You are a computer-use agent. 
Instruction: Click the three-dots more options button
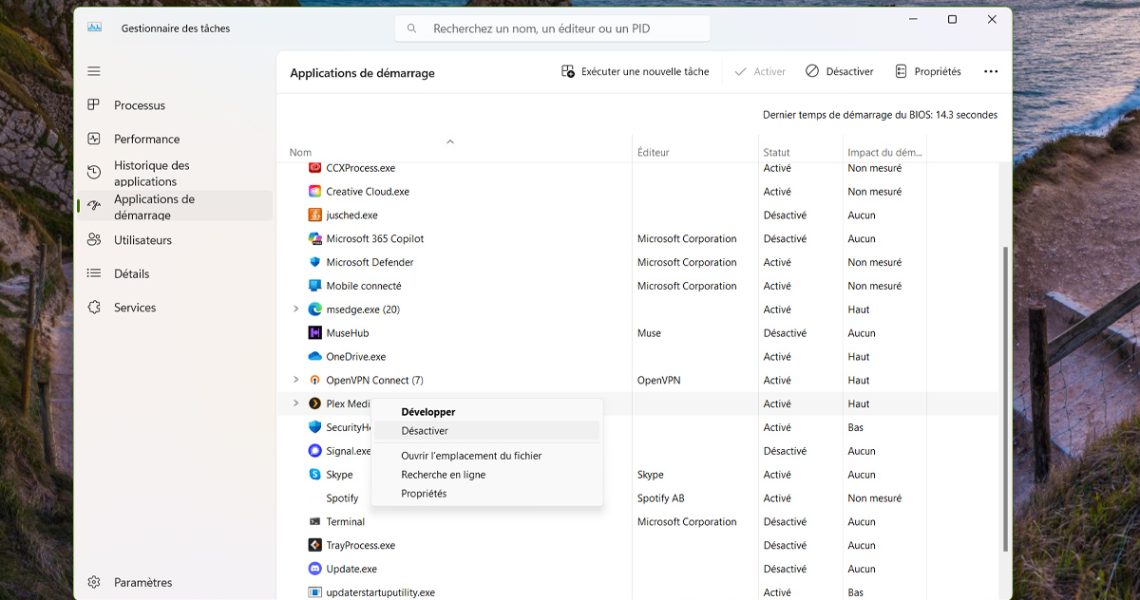point(990,72)
